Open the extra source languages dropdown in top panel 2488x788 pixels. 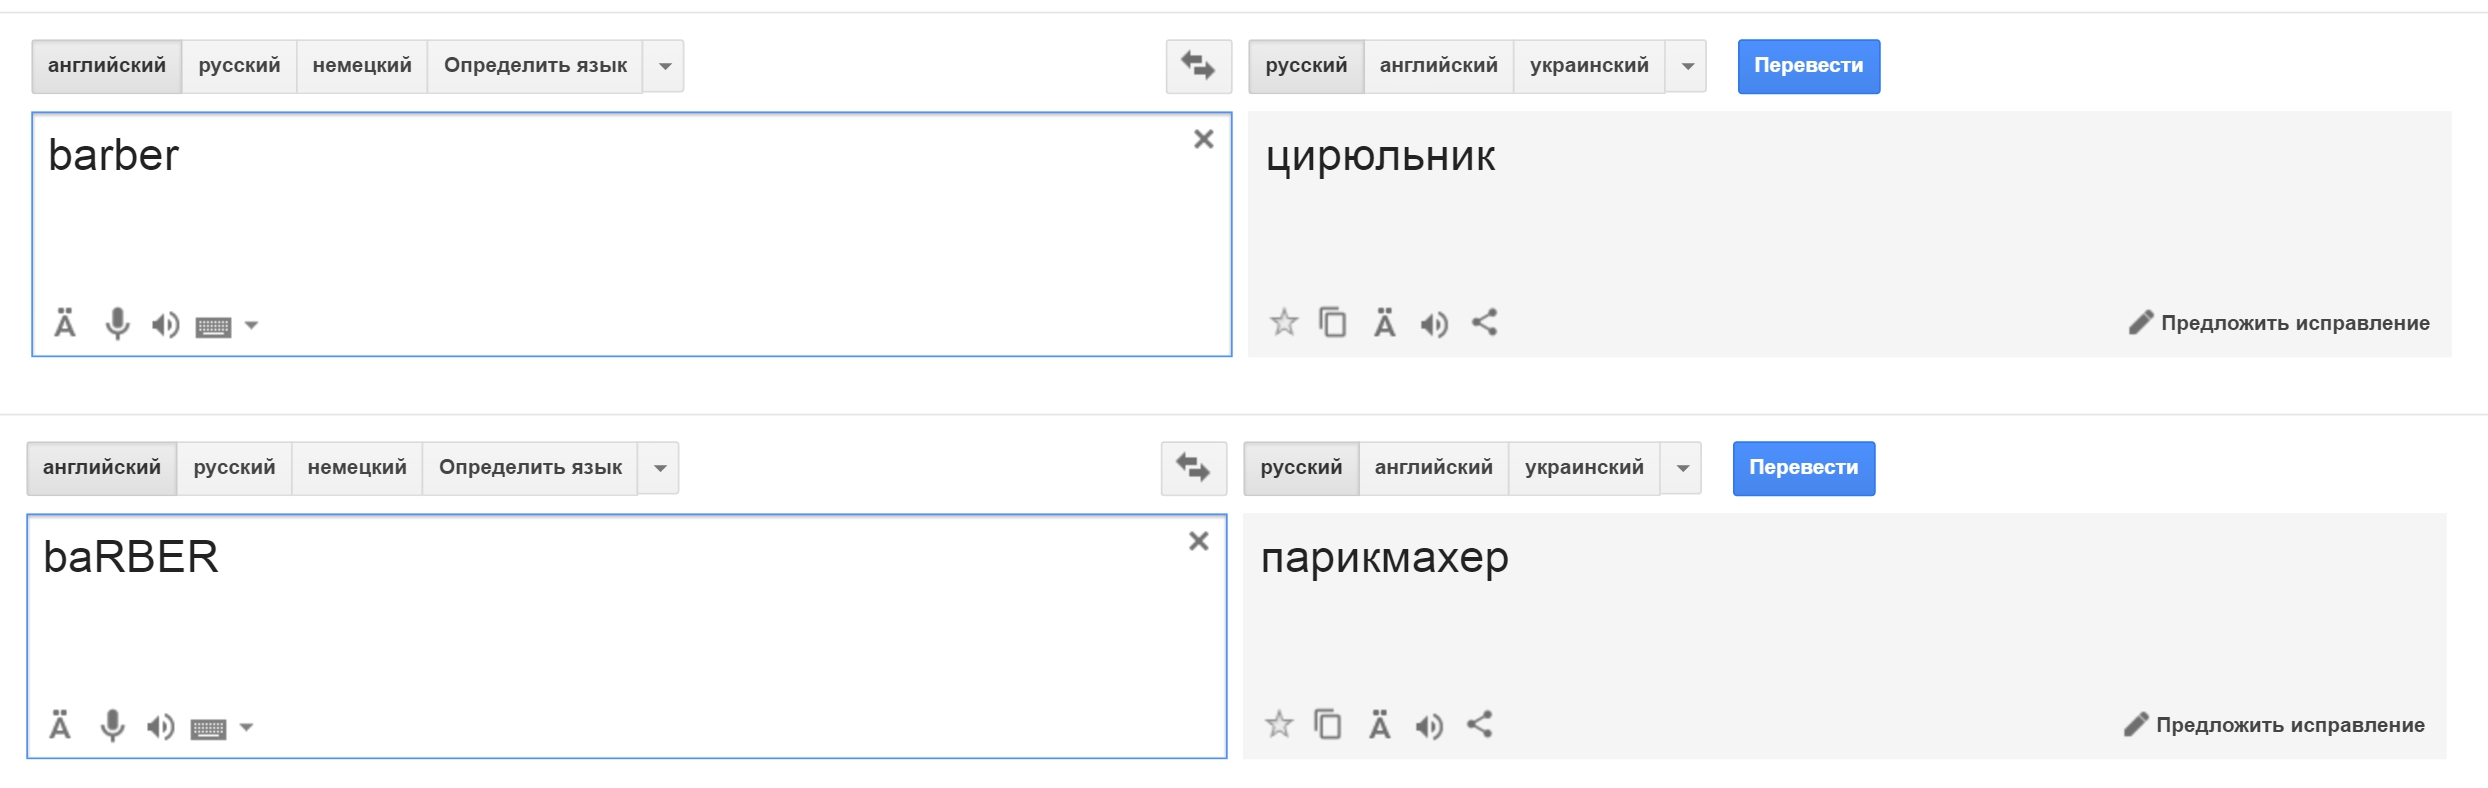click(663, 65)
